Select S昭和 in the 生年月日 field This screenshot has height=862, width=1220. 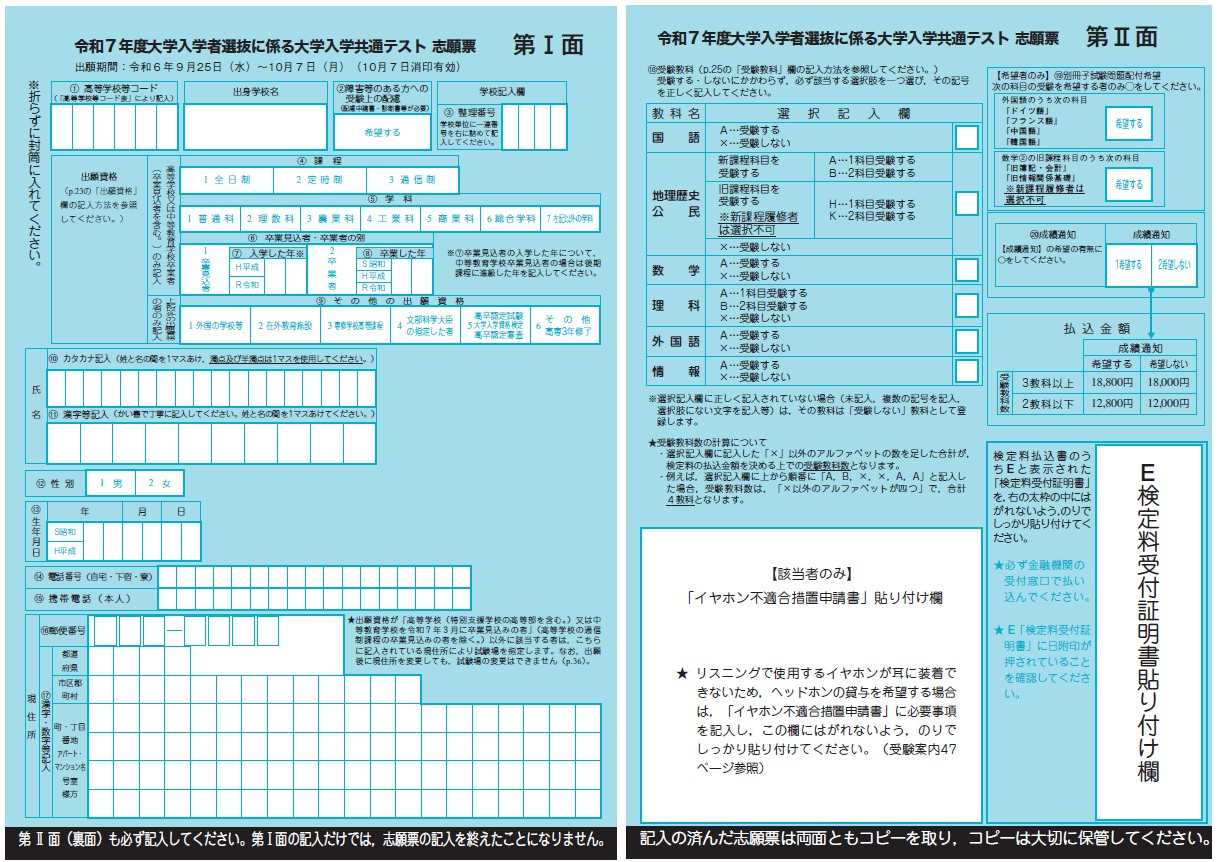point(65,531)
